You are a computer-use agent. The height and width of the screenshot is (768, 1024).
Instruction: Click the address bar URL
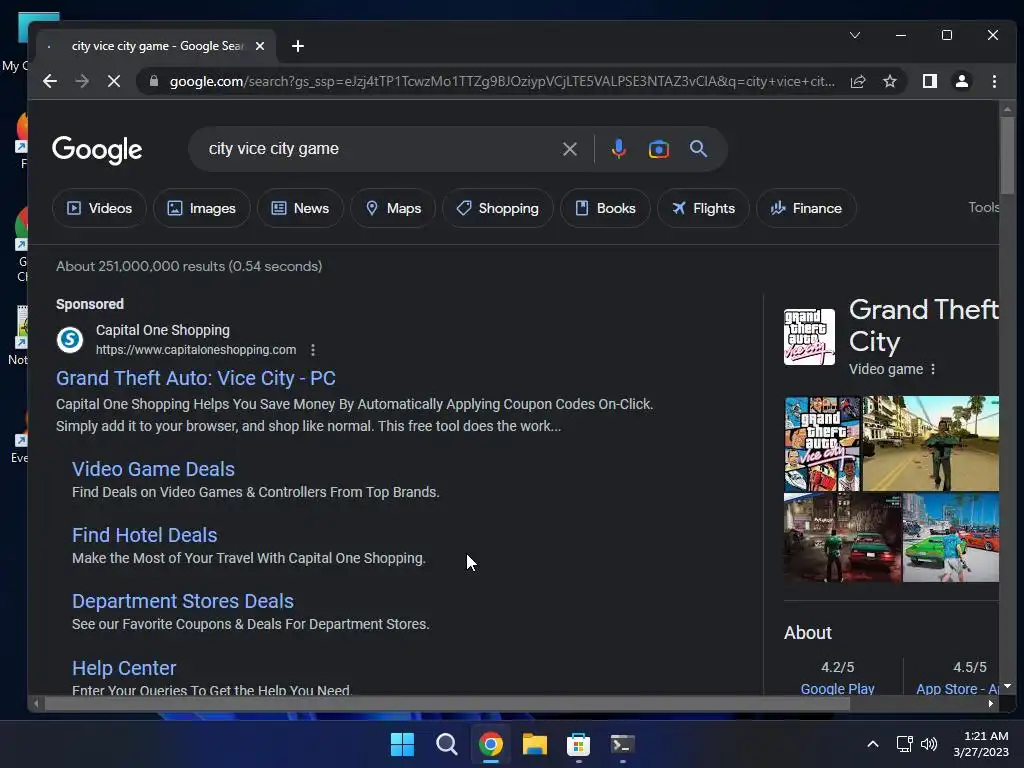point(502,81)
